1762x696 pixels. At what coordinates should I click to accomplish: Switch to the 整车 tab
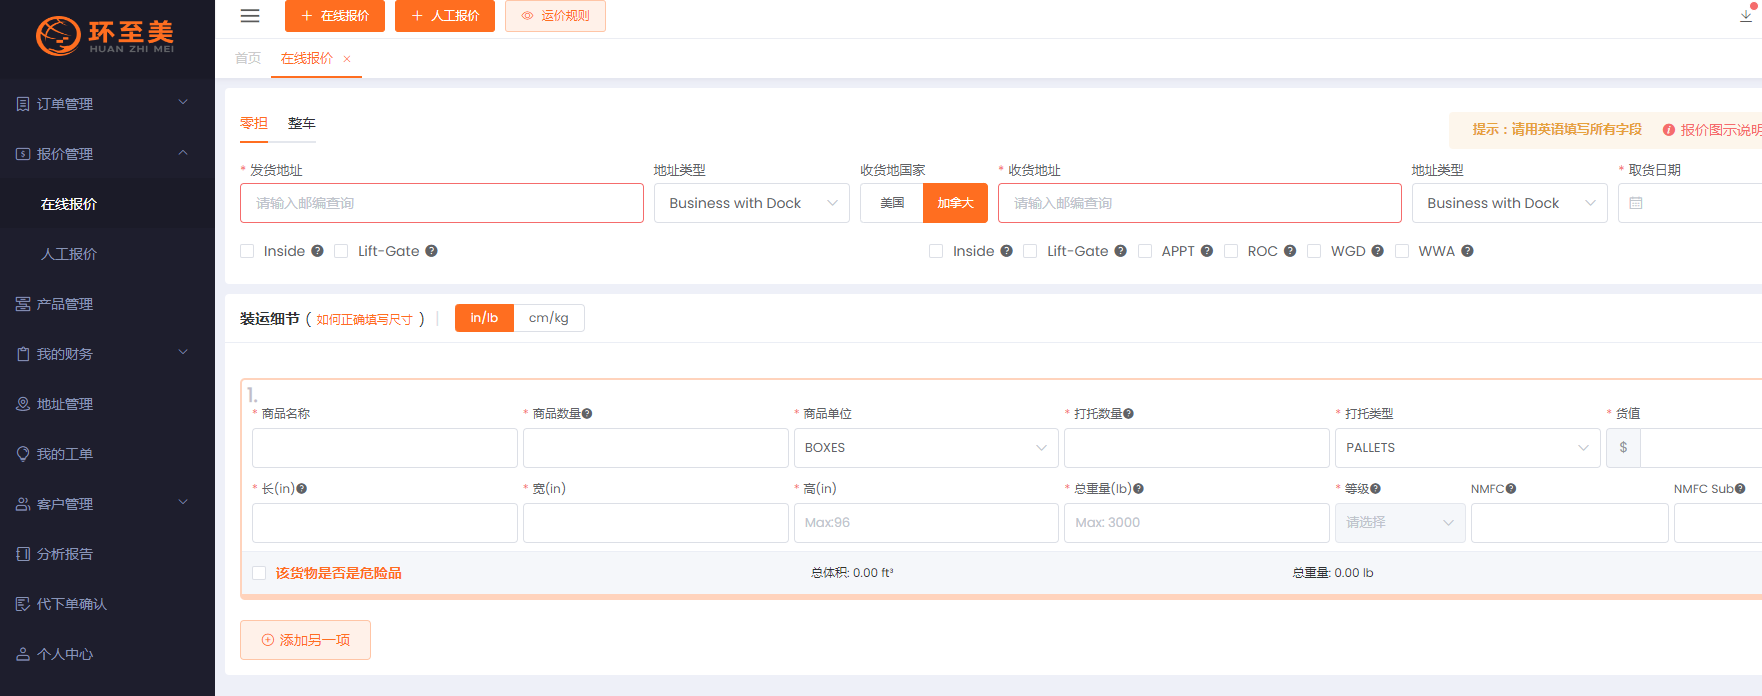tap(301, 124)
